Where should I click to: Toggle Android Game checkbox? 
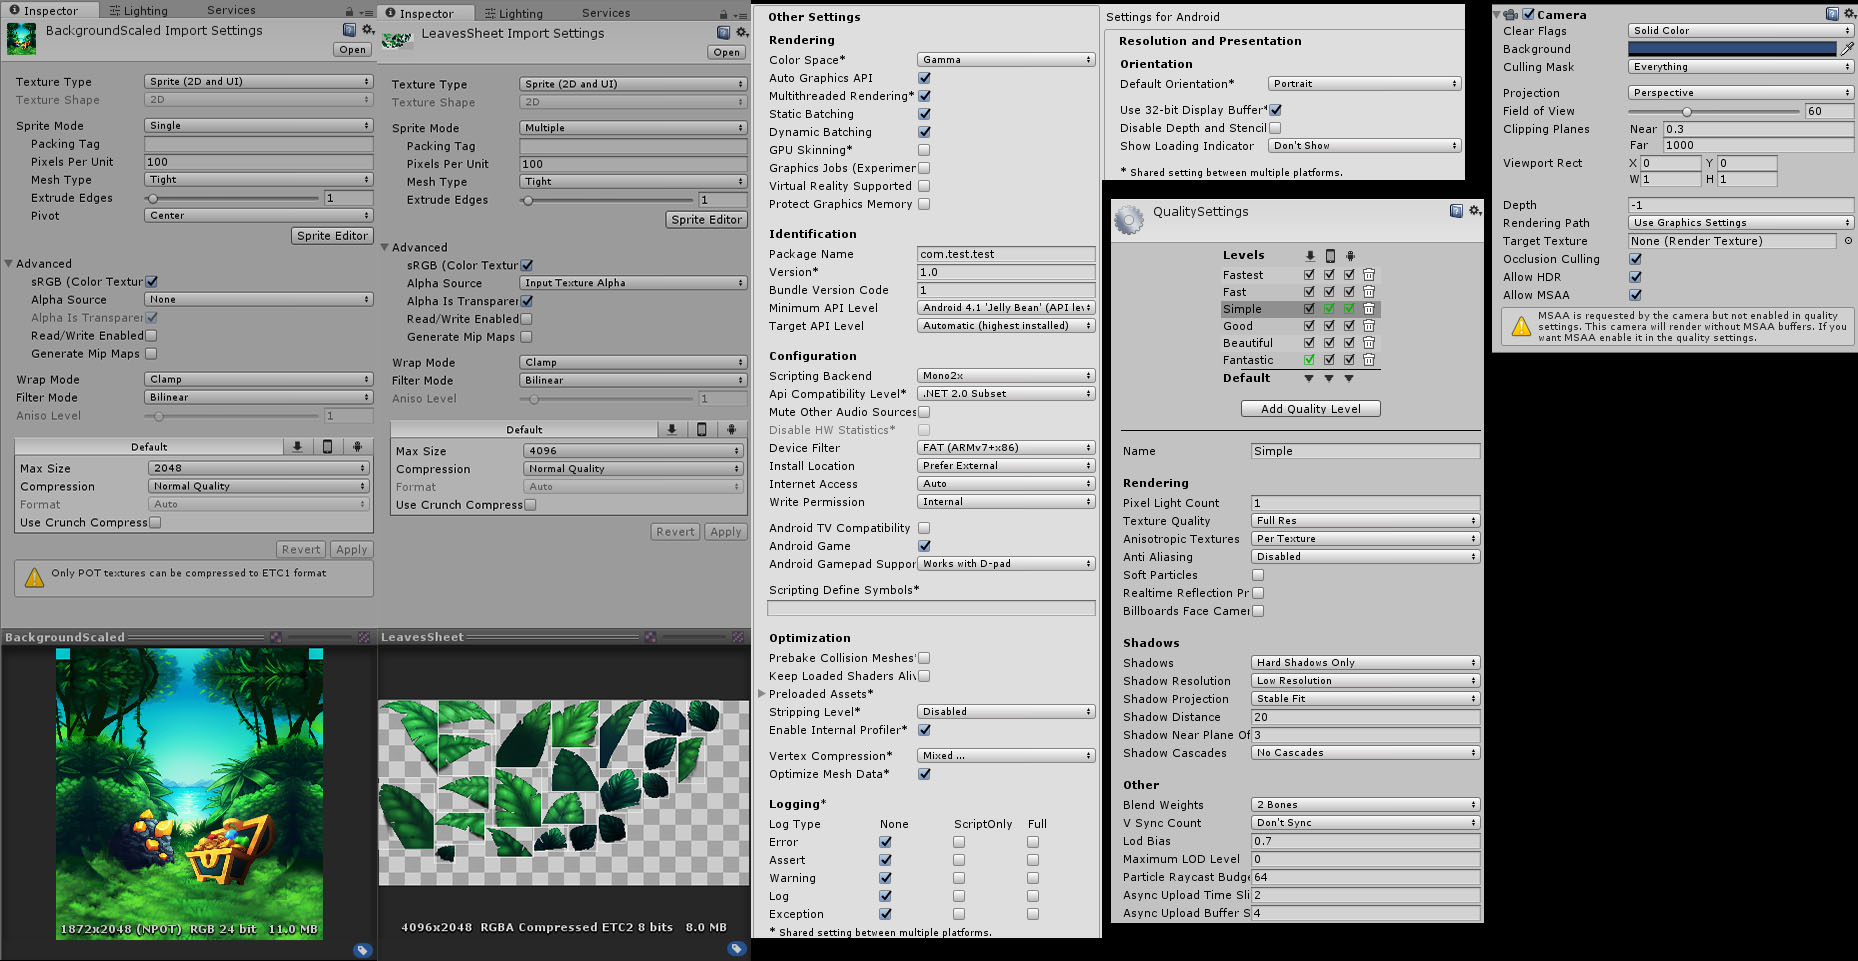[924, 546]
